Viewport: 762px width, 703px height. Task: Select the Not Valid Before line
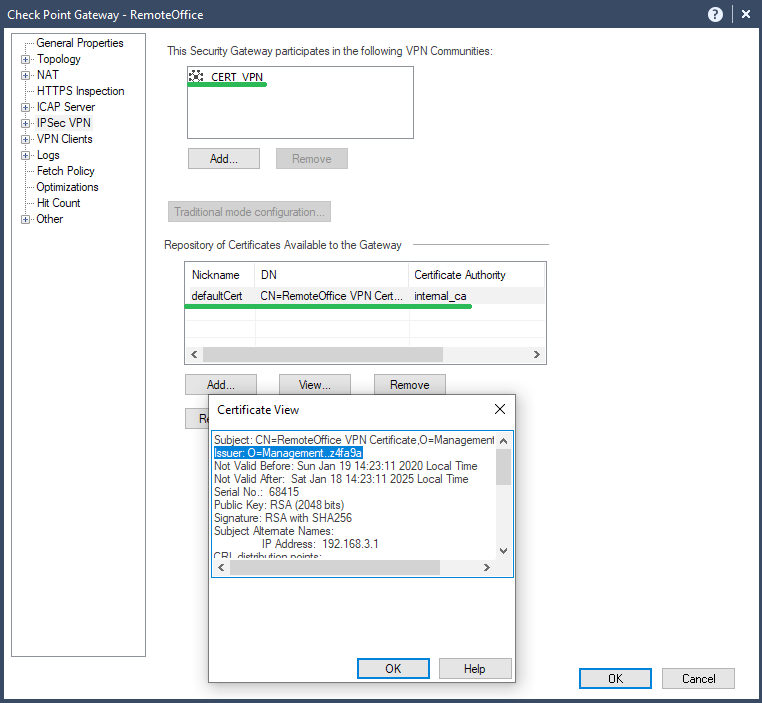point(346,466)
